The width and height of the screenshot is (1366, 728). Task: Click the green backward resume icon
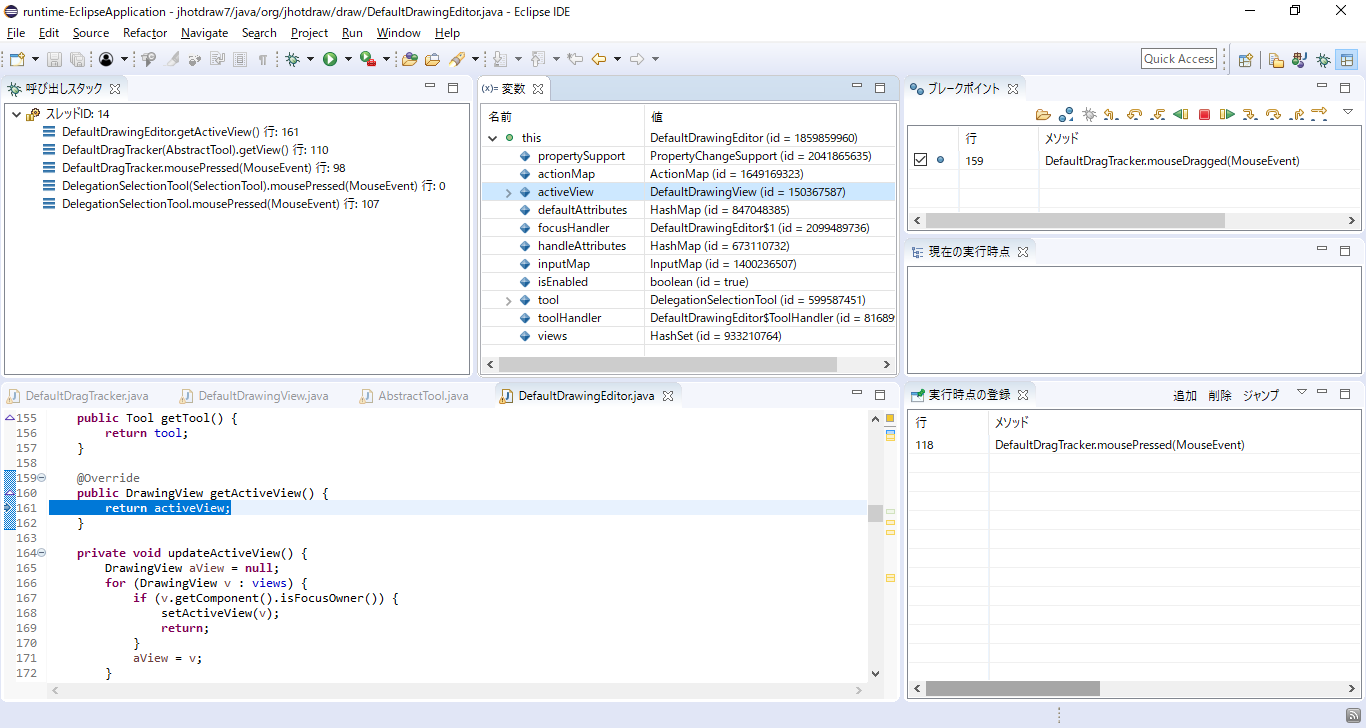point(1180,114)
